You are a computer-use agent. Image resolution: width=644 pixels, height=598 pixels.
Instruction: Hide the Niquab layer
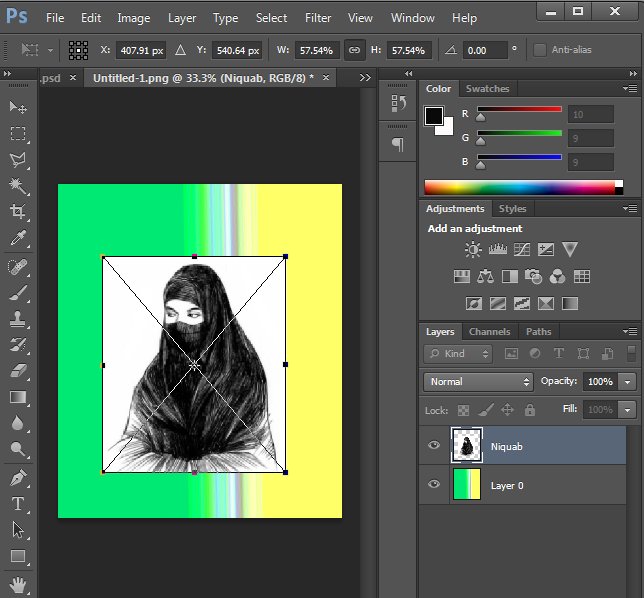coord(434,446)
